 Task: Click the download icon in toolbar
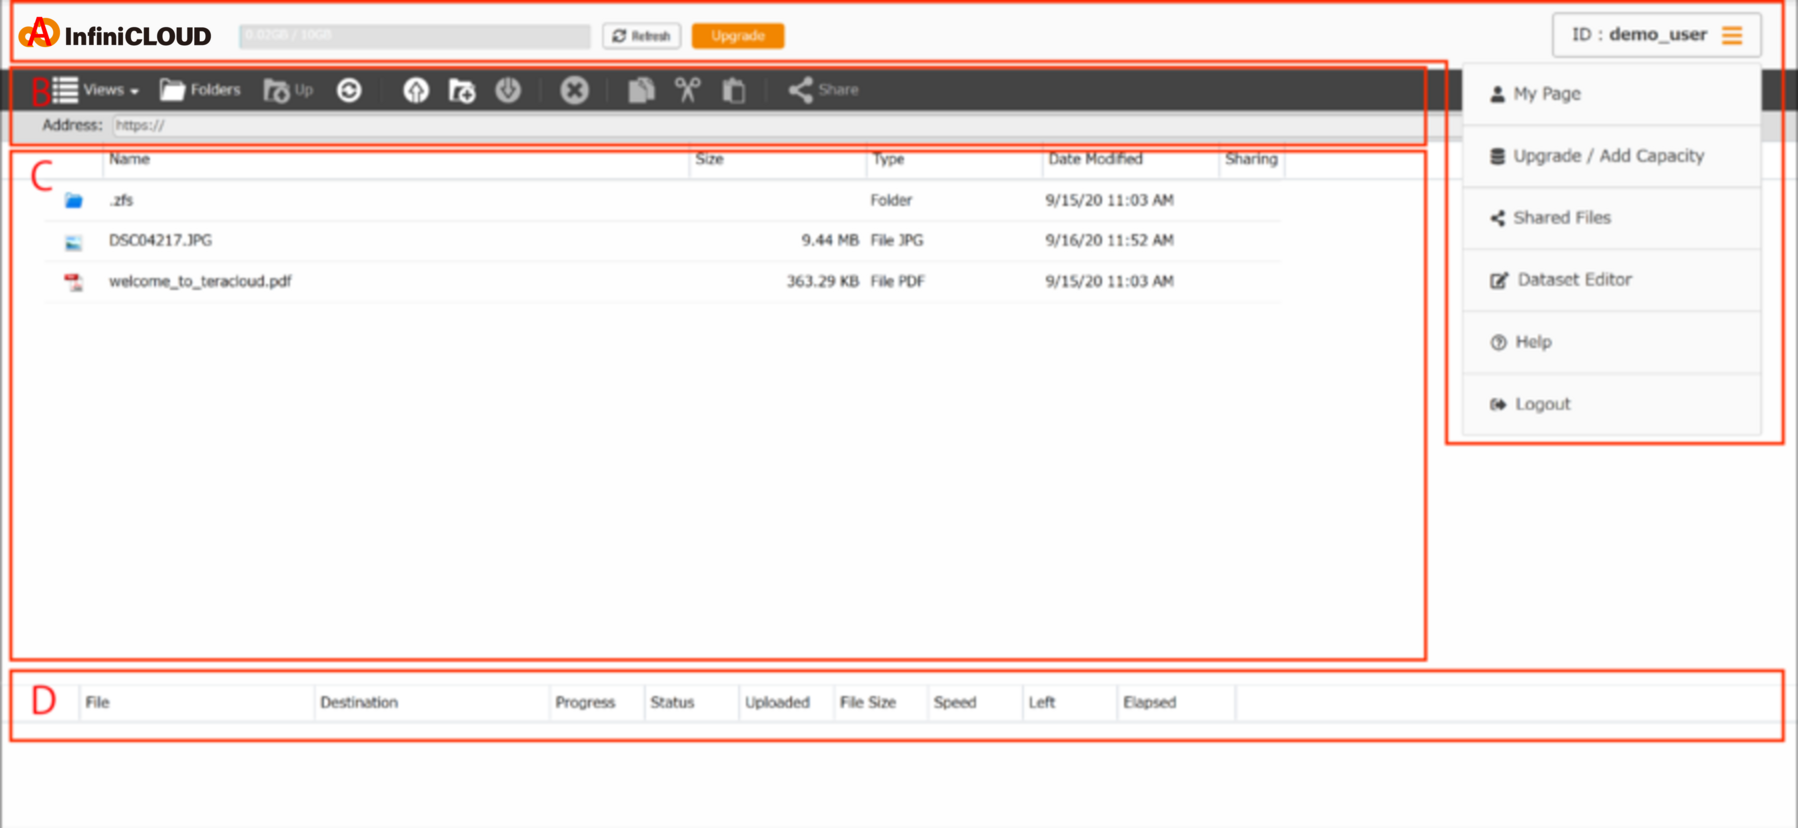(x=508, y=90)
